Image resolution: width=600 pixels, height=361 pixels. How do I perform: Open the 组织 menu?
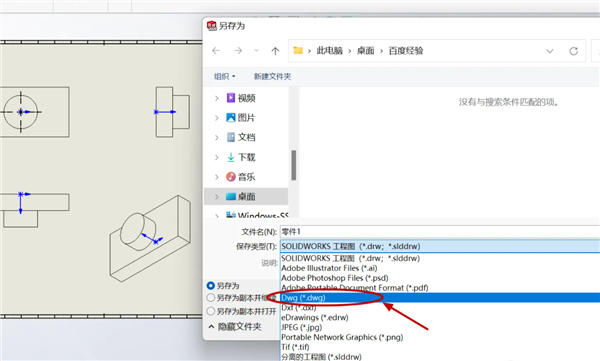point(224,77)
